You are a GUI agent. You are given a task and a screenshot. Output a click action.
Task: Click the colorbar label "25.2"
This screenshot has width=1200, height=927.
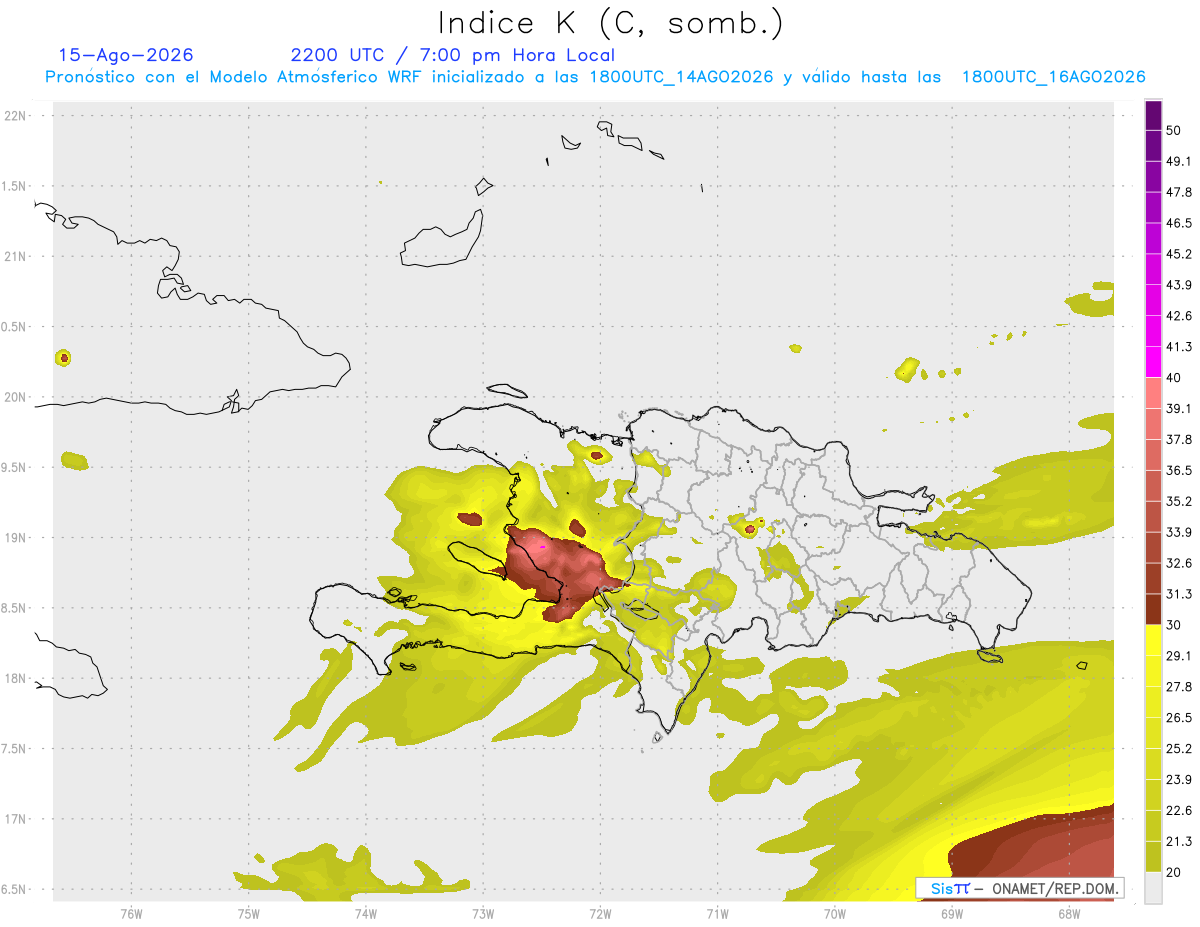pos(1179,749)
